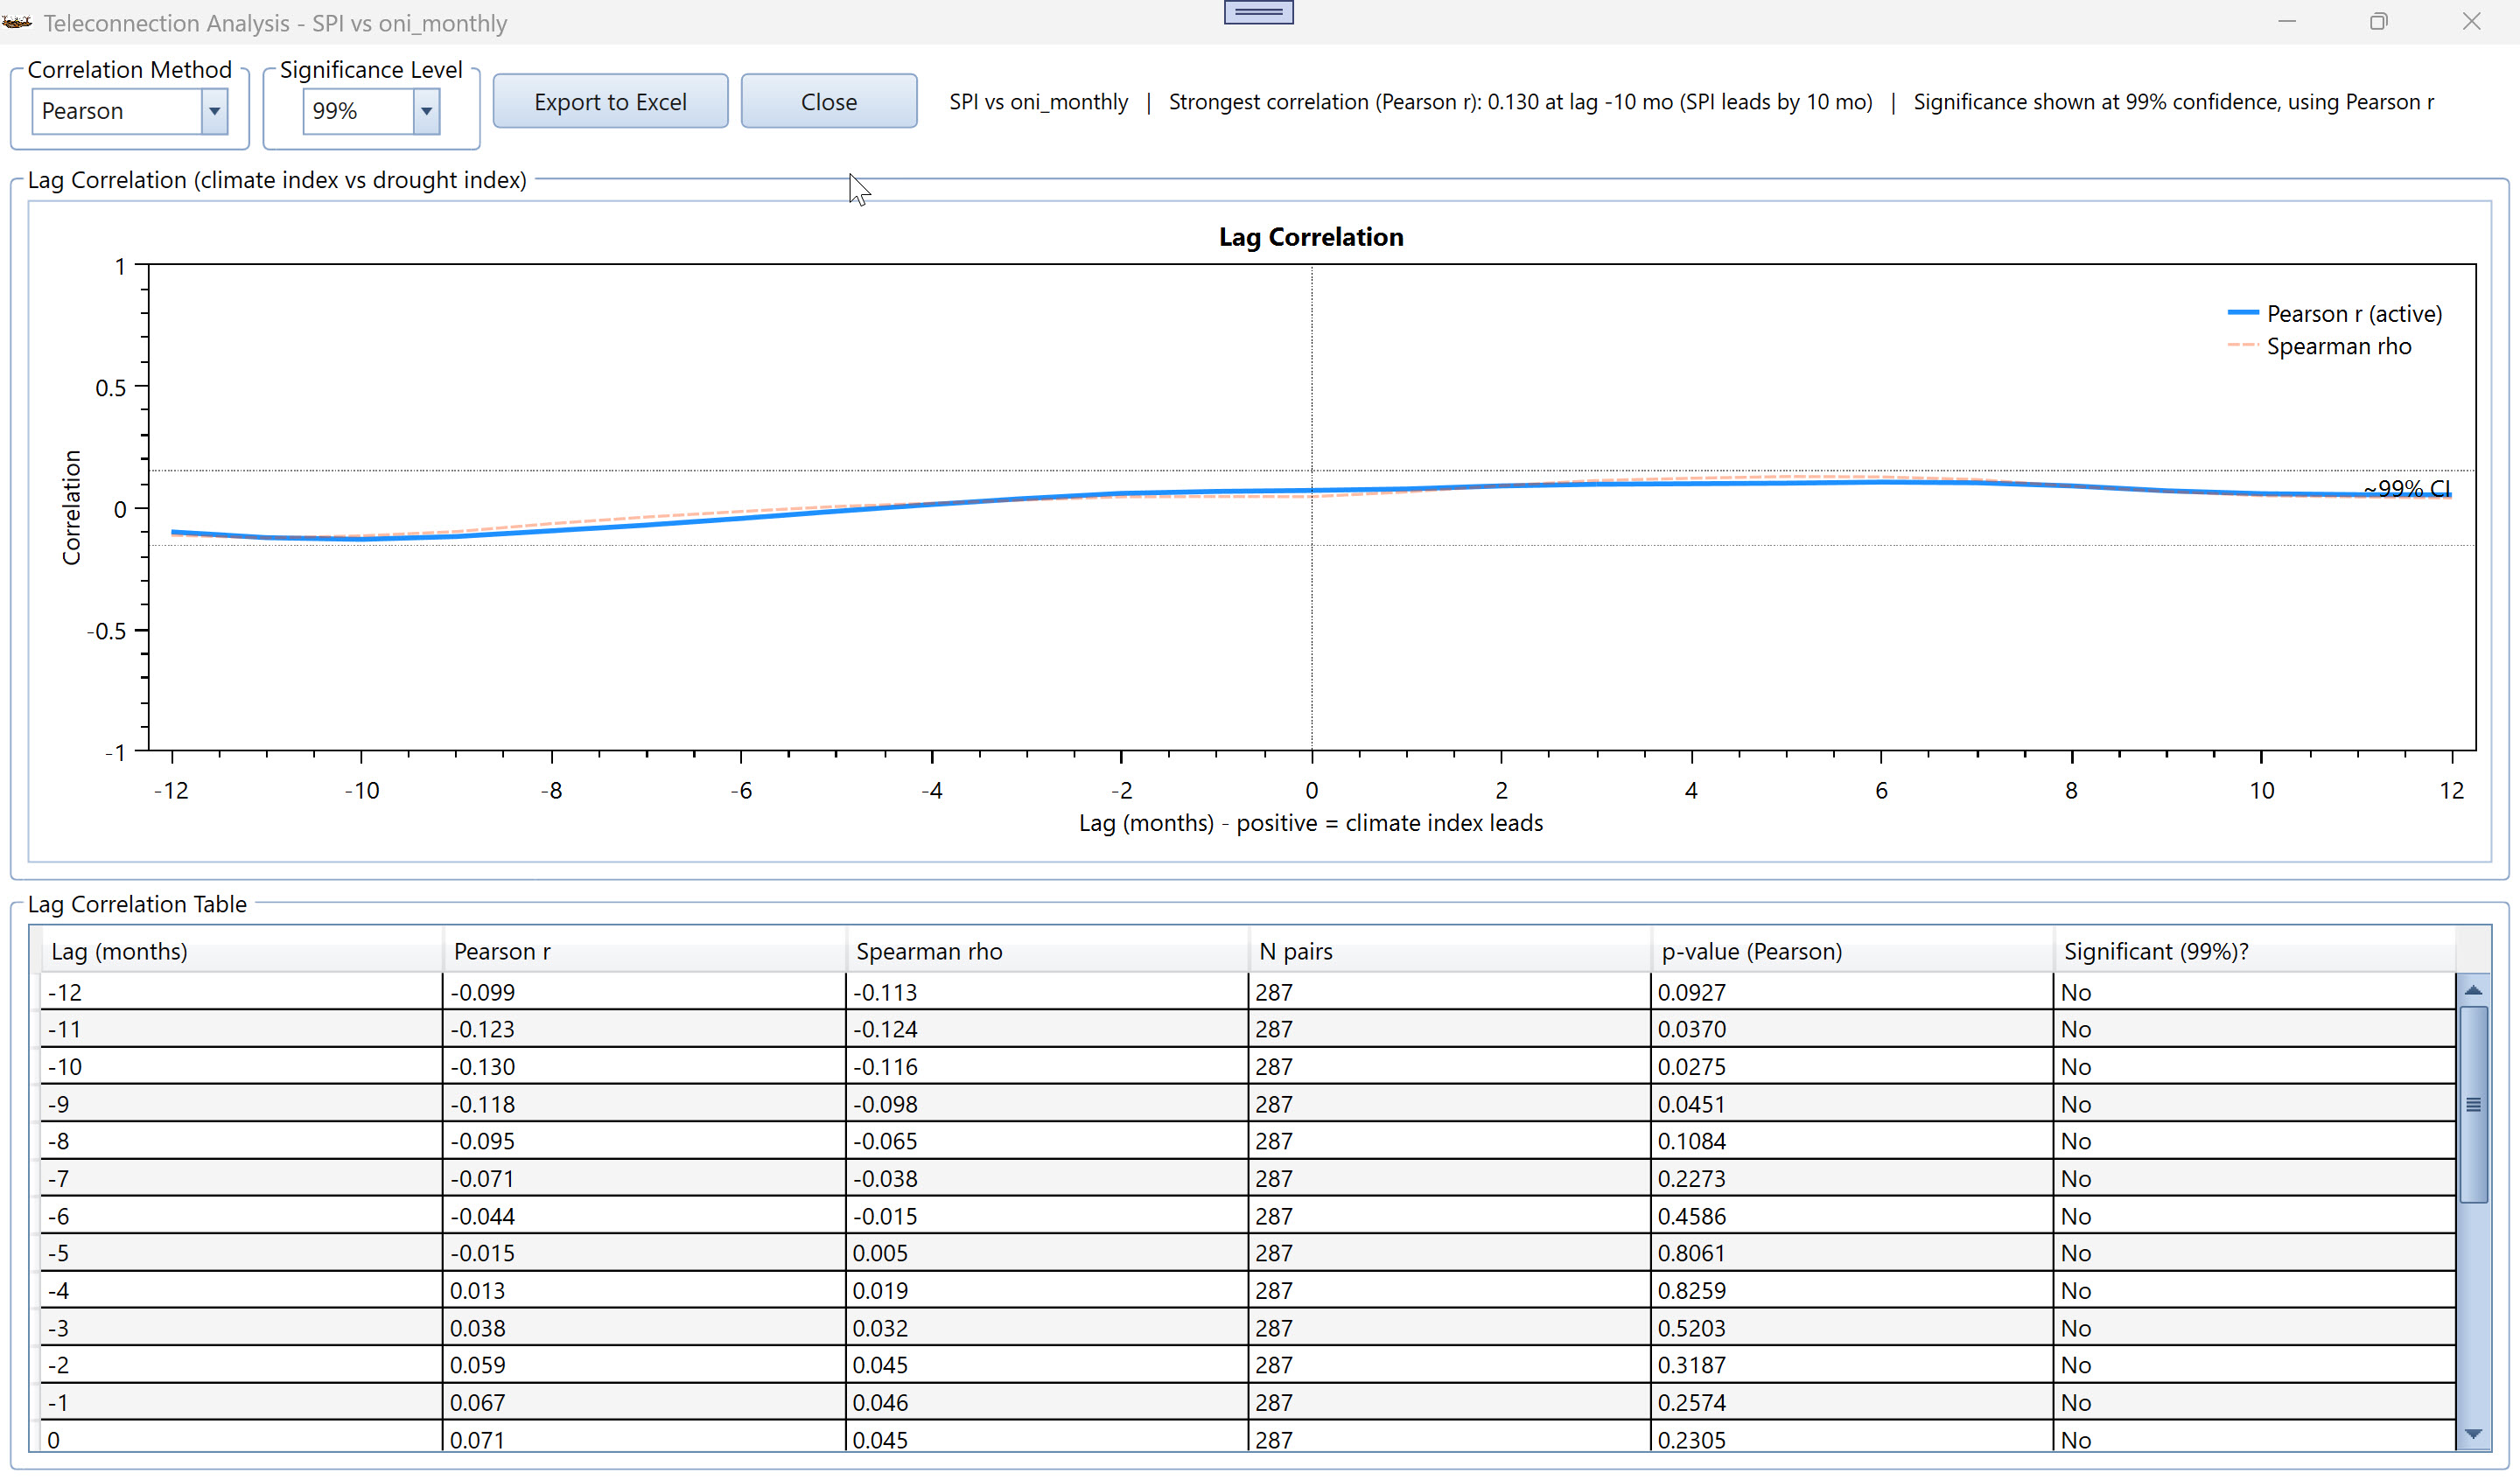Click p-value cell 0.5203
Image resolution: width=2520 pixels, height=1480 pixels.
click(1852, 1327)
